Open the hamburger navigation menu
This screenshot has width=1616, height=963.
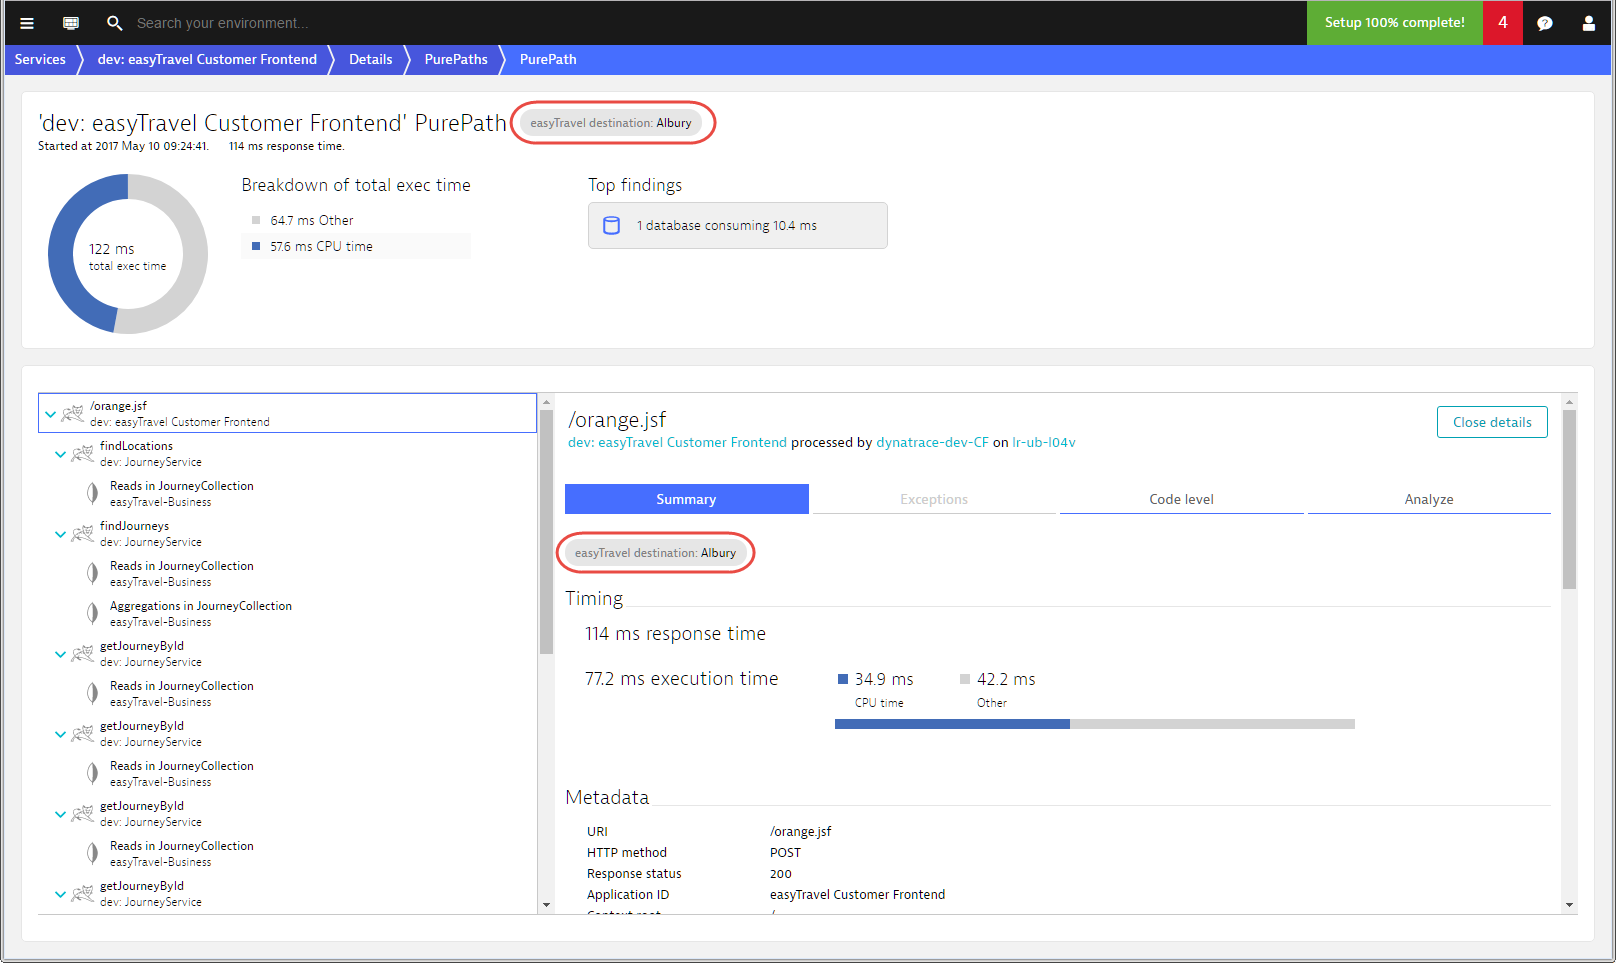click(27, 23)
